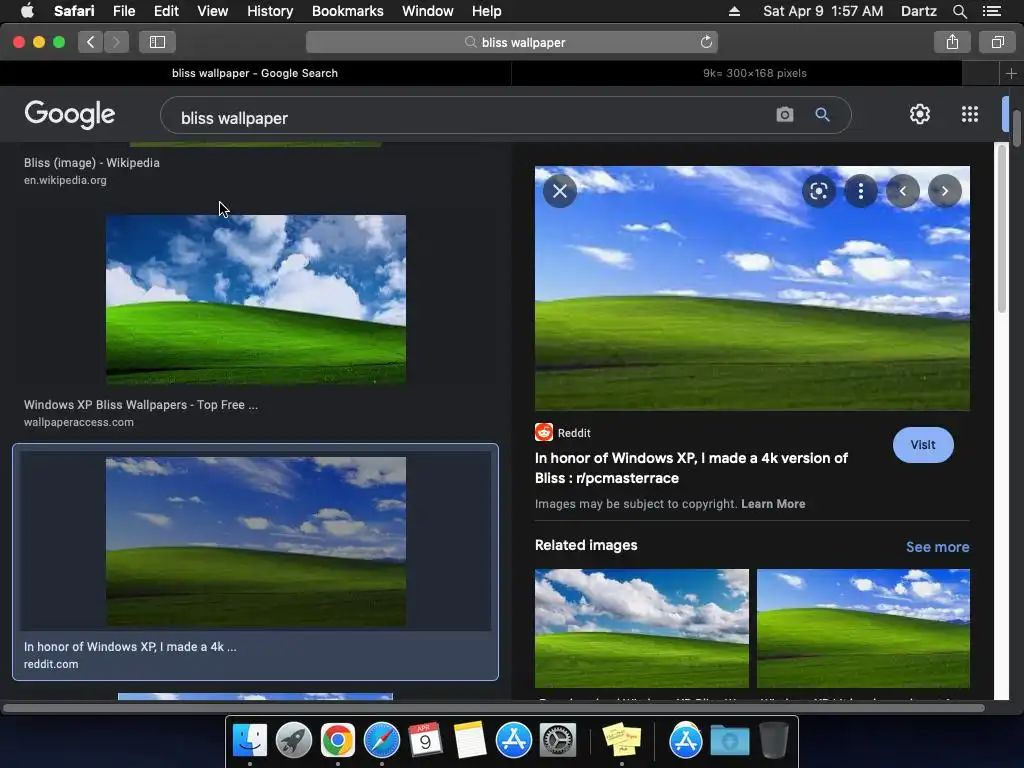
Task: Open Google quick settings gear
Action: tap(920, 114)
